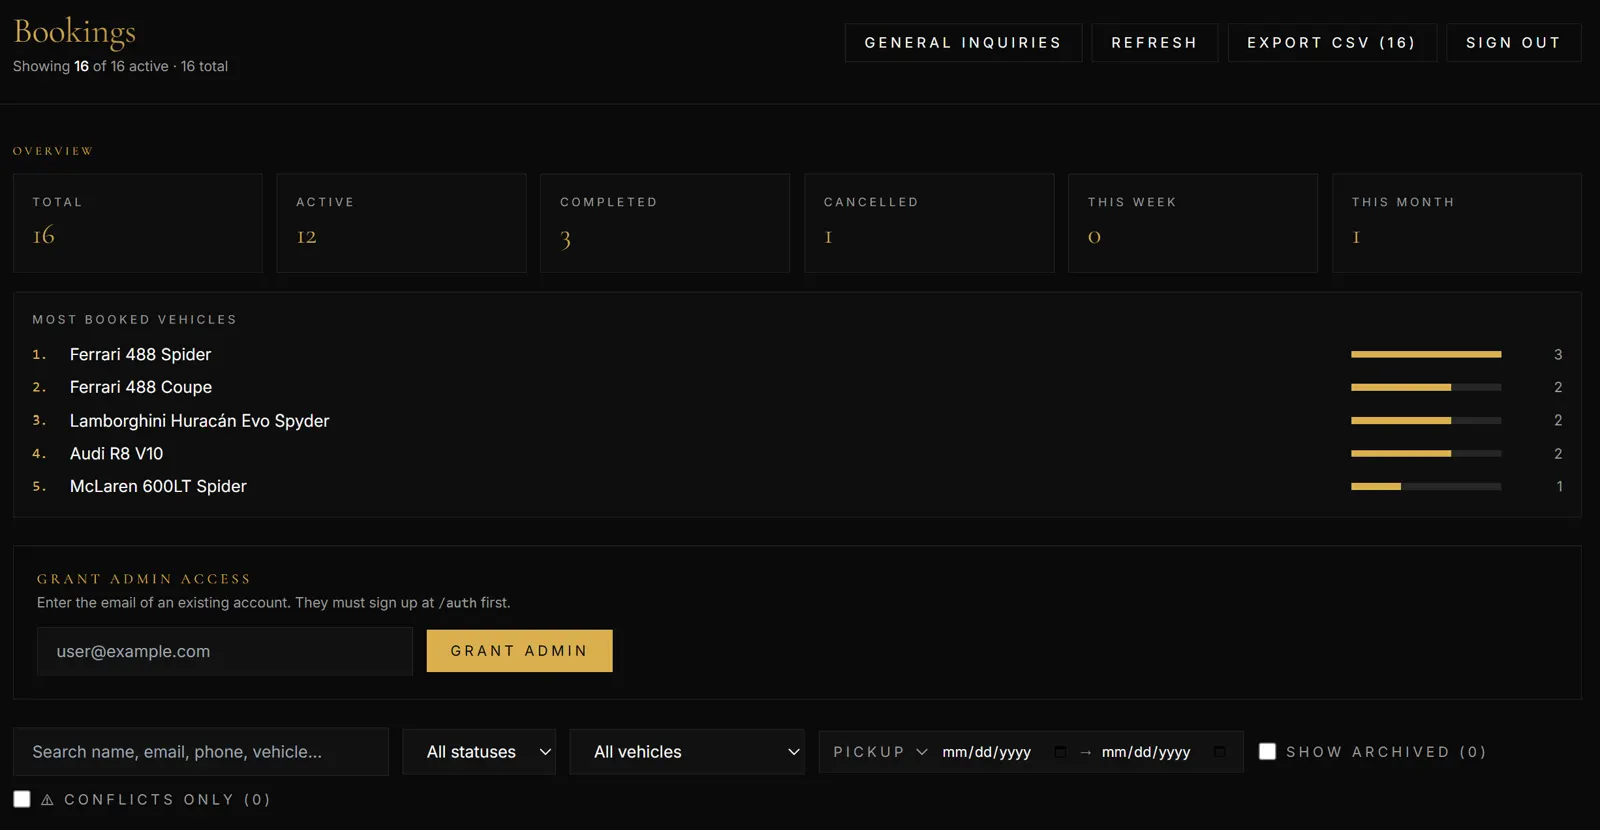Toggle the Conflicts Only (0) checkbox

(22, 799)
